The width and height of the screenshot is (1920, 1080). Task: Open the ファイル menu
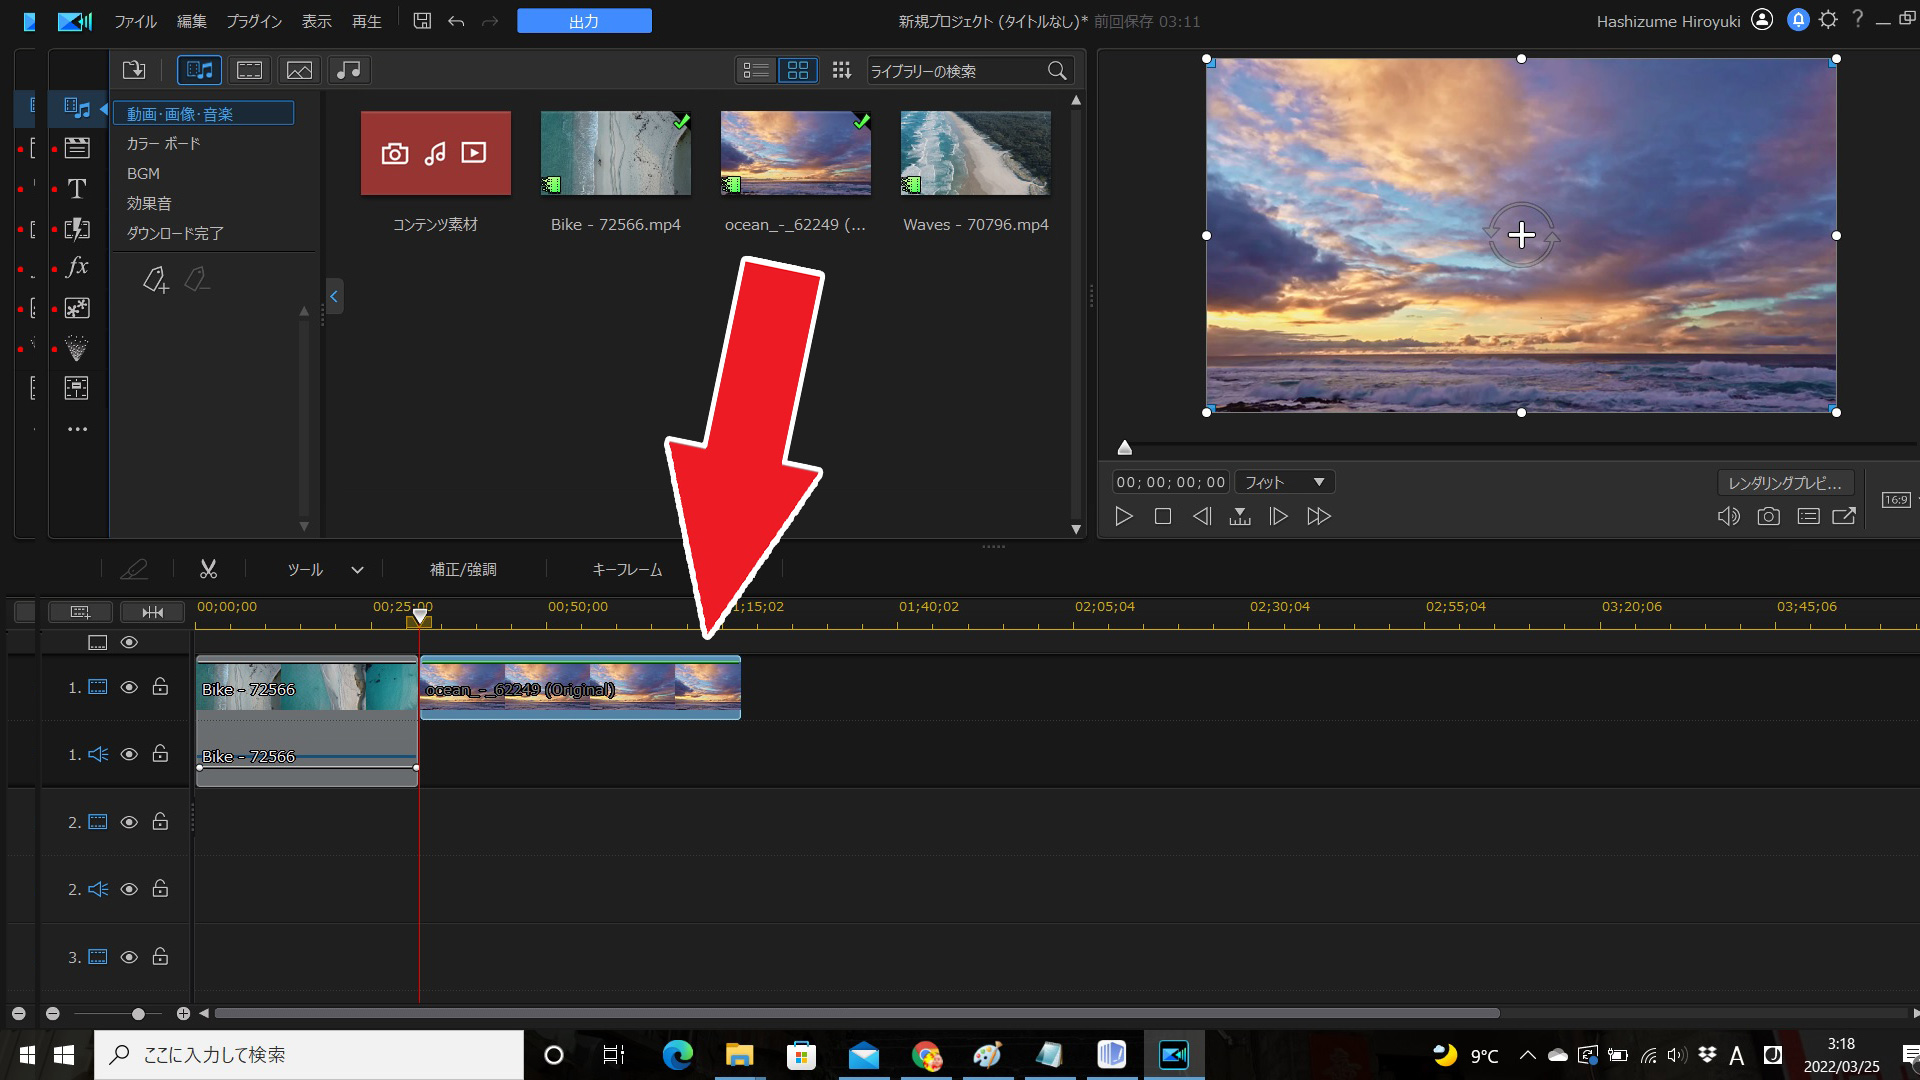pos(135,21)
